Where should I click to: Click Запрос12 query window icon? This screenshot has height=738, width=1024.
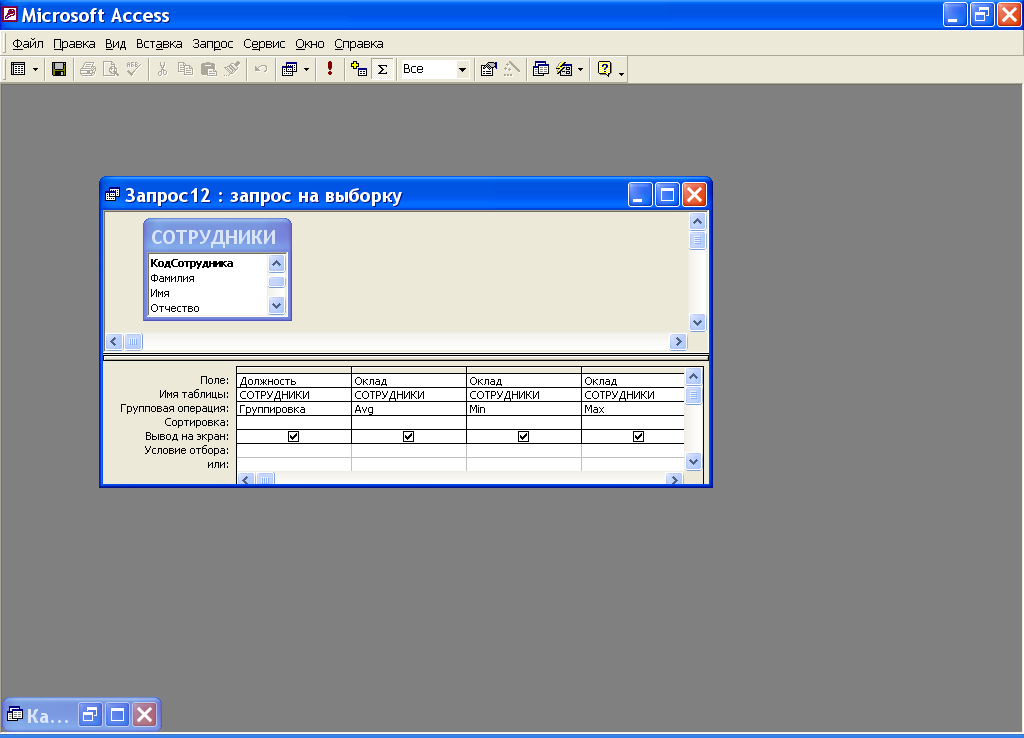click(112, 195)
